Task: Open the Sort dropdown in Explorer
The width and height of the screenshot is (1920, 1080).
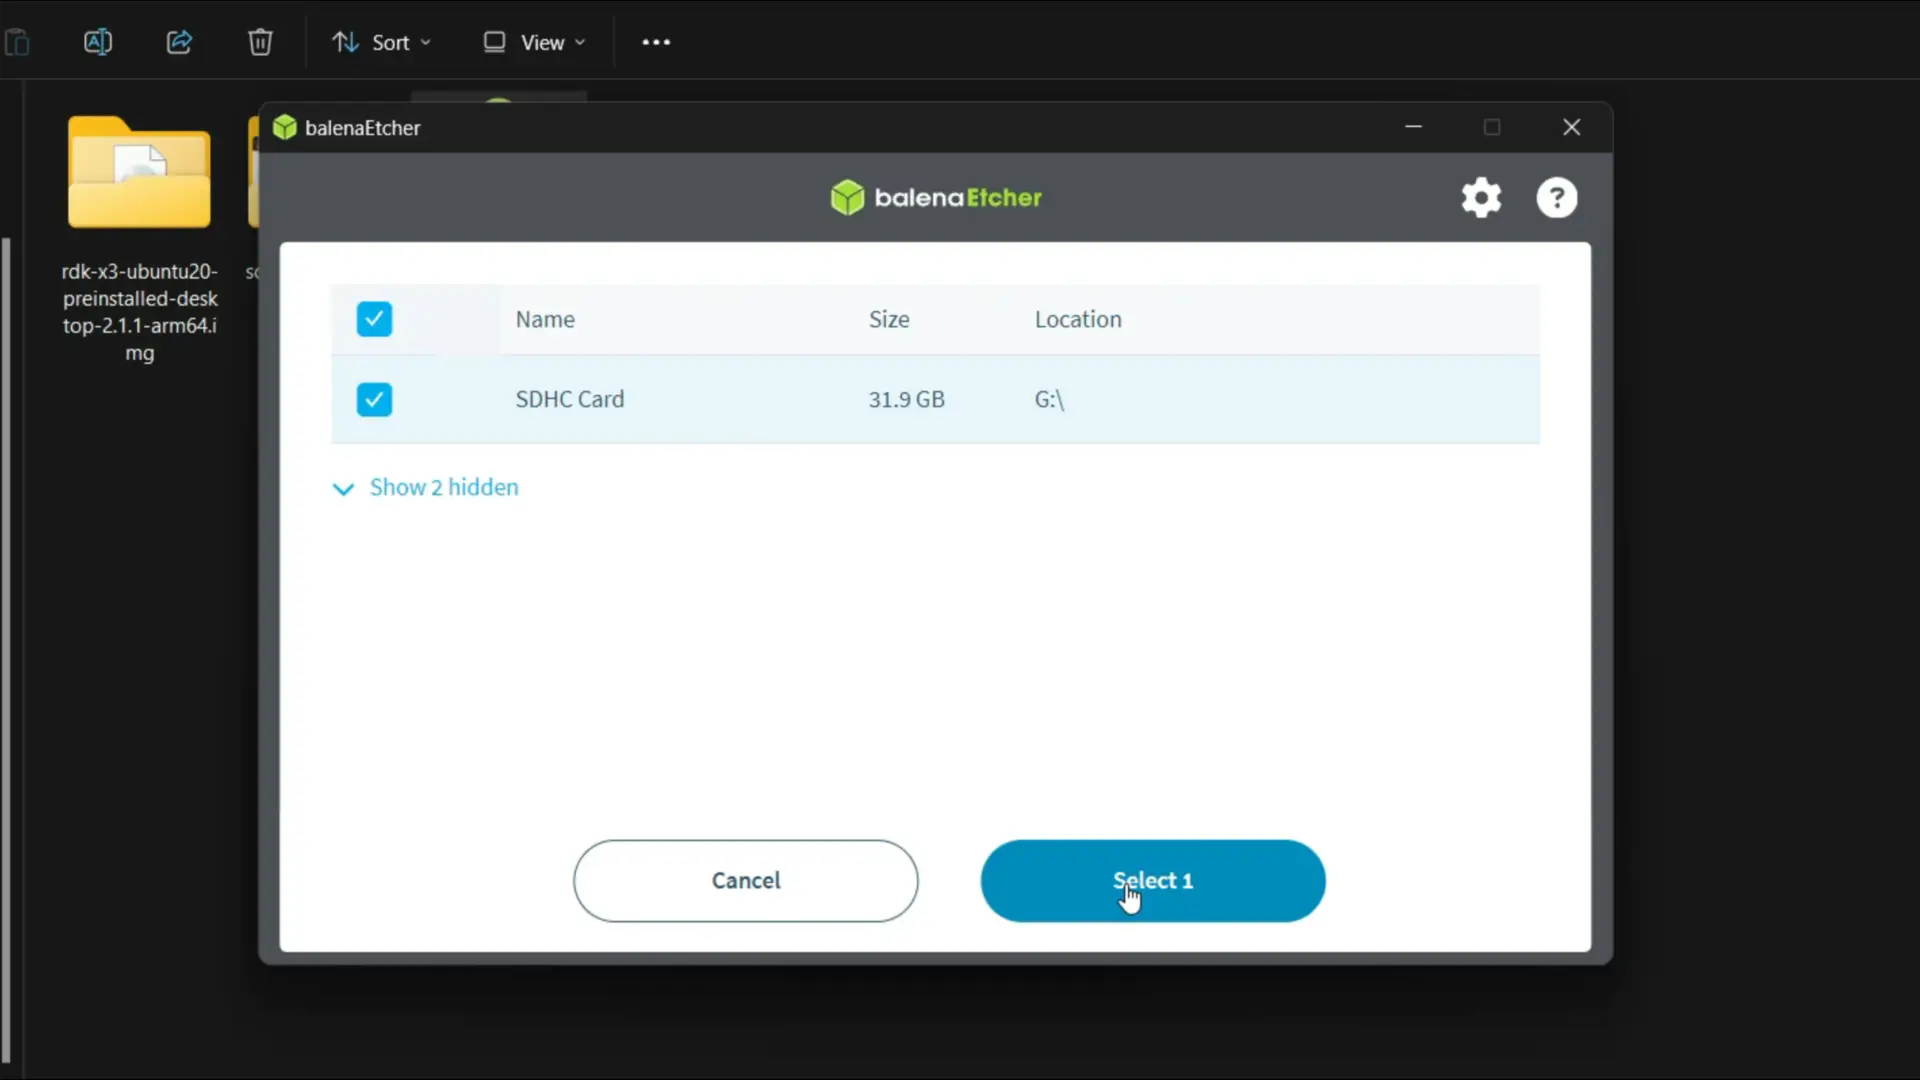Action: [x=381, y=42]
